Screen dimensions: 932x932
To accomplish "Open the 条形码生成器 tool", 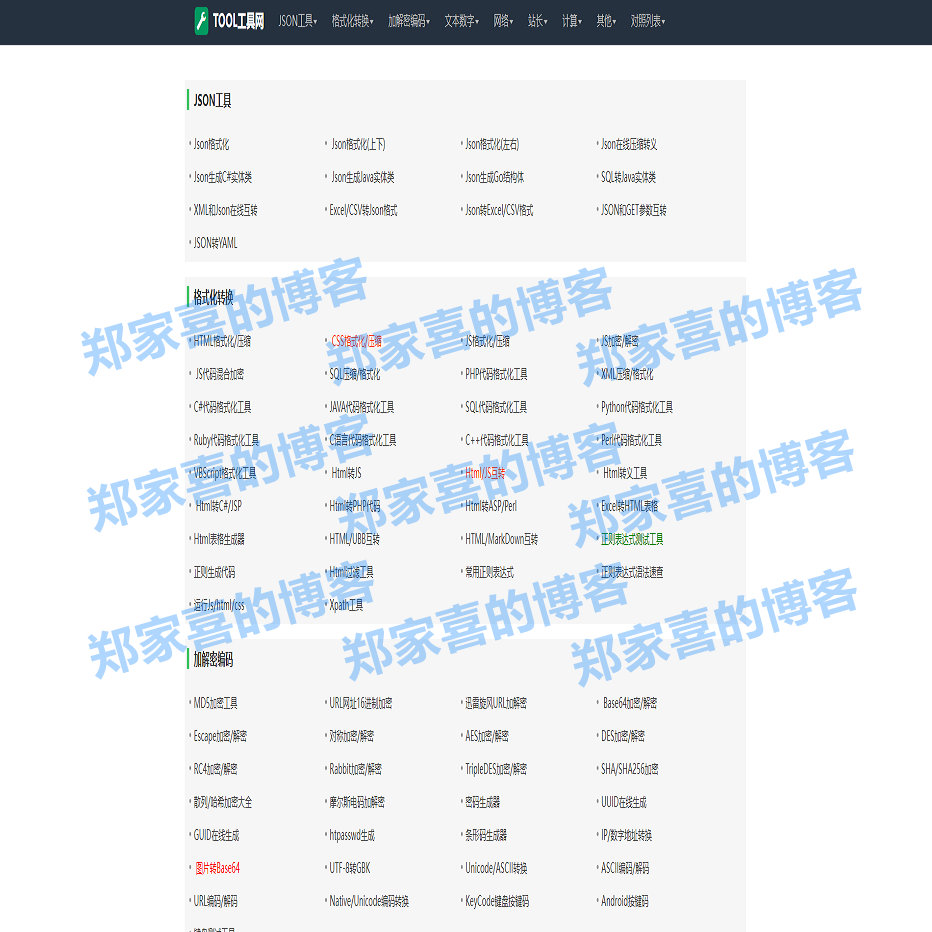I will click(x=486, y=835).
